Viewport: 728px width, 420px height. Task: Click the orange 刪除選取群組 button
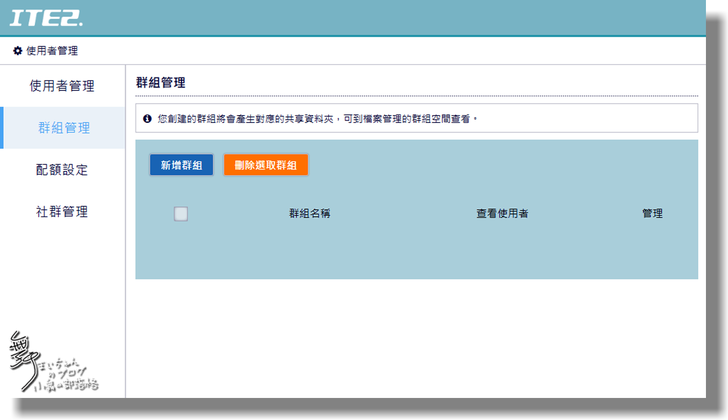point(265,165)
